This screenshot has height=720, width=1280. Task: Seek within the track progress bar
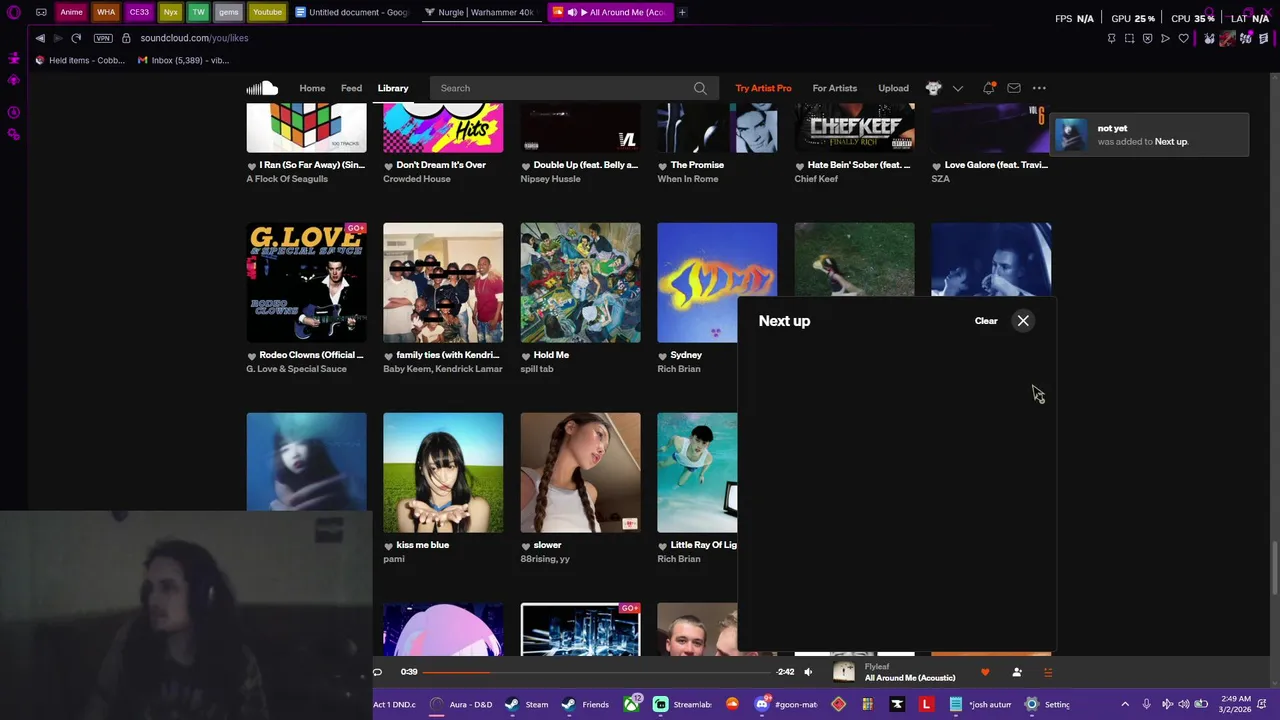coord(598,672)
